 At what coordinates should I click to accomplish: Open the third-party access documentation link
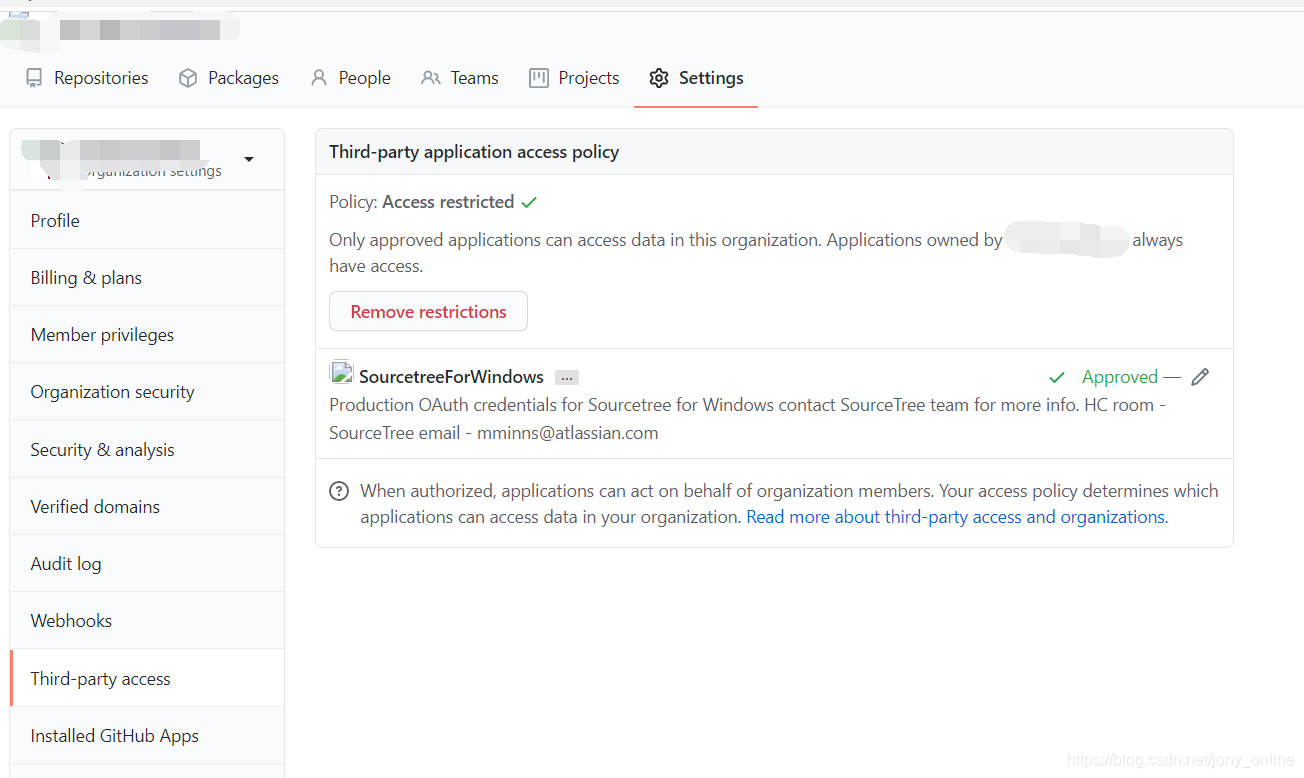point(956,516)
